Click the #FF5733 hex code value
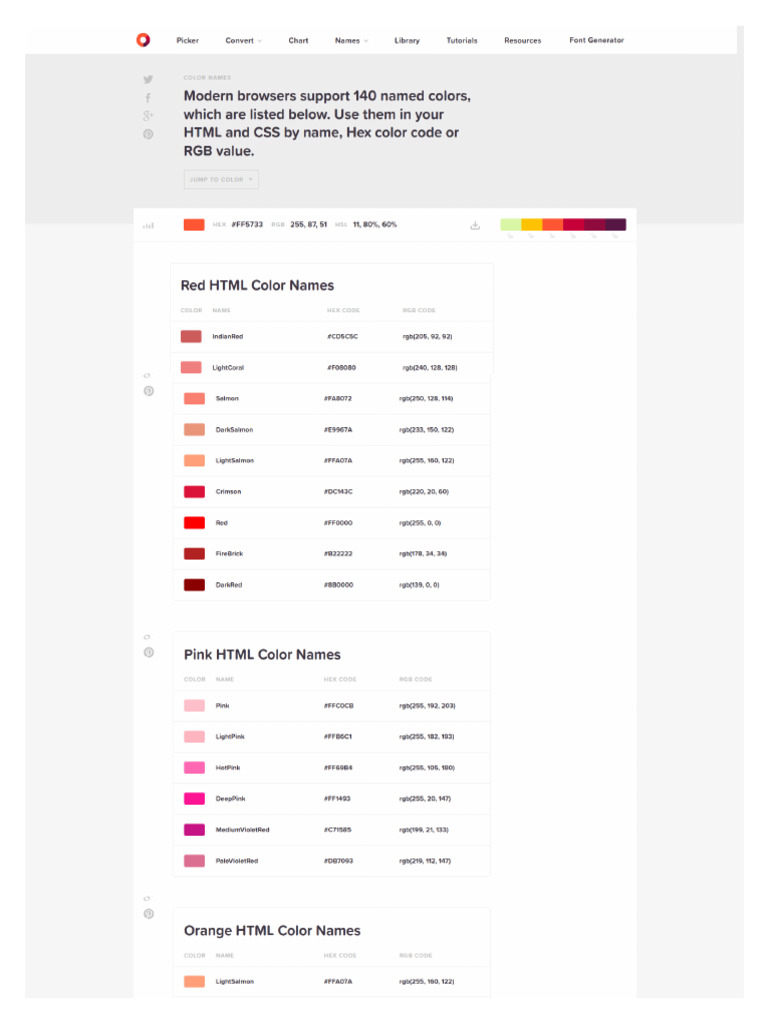 point(246,225)
